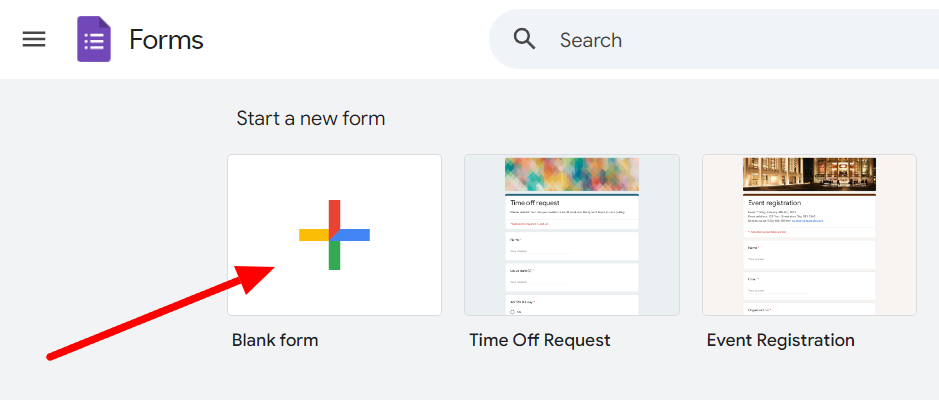Image resolution: width=939 pixels, height=400 pixels.
Task: Click the colorful plus icon
Action: [334, 235]
